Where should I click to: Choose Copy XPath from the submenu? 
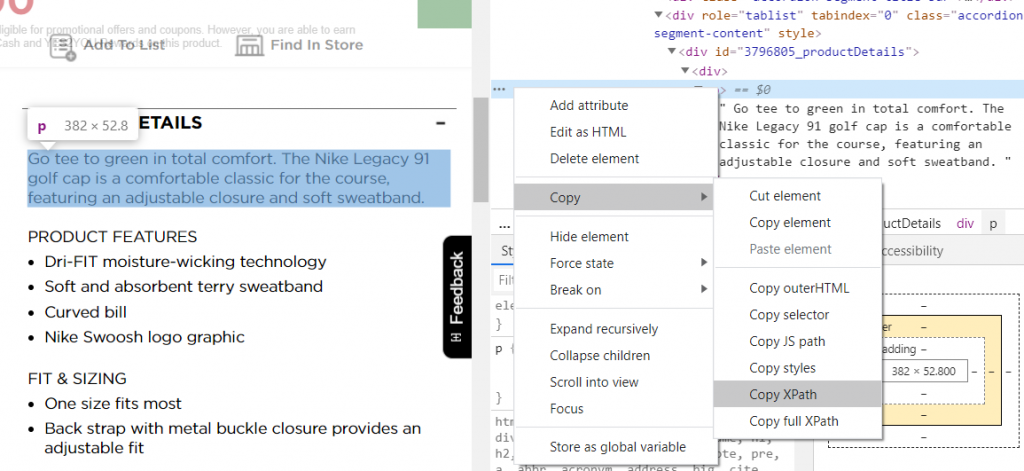[x=782, y=395]
